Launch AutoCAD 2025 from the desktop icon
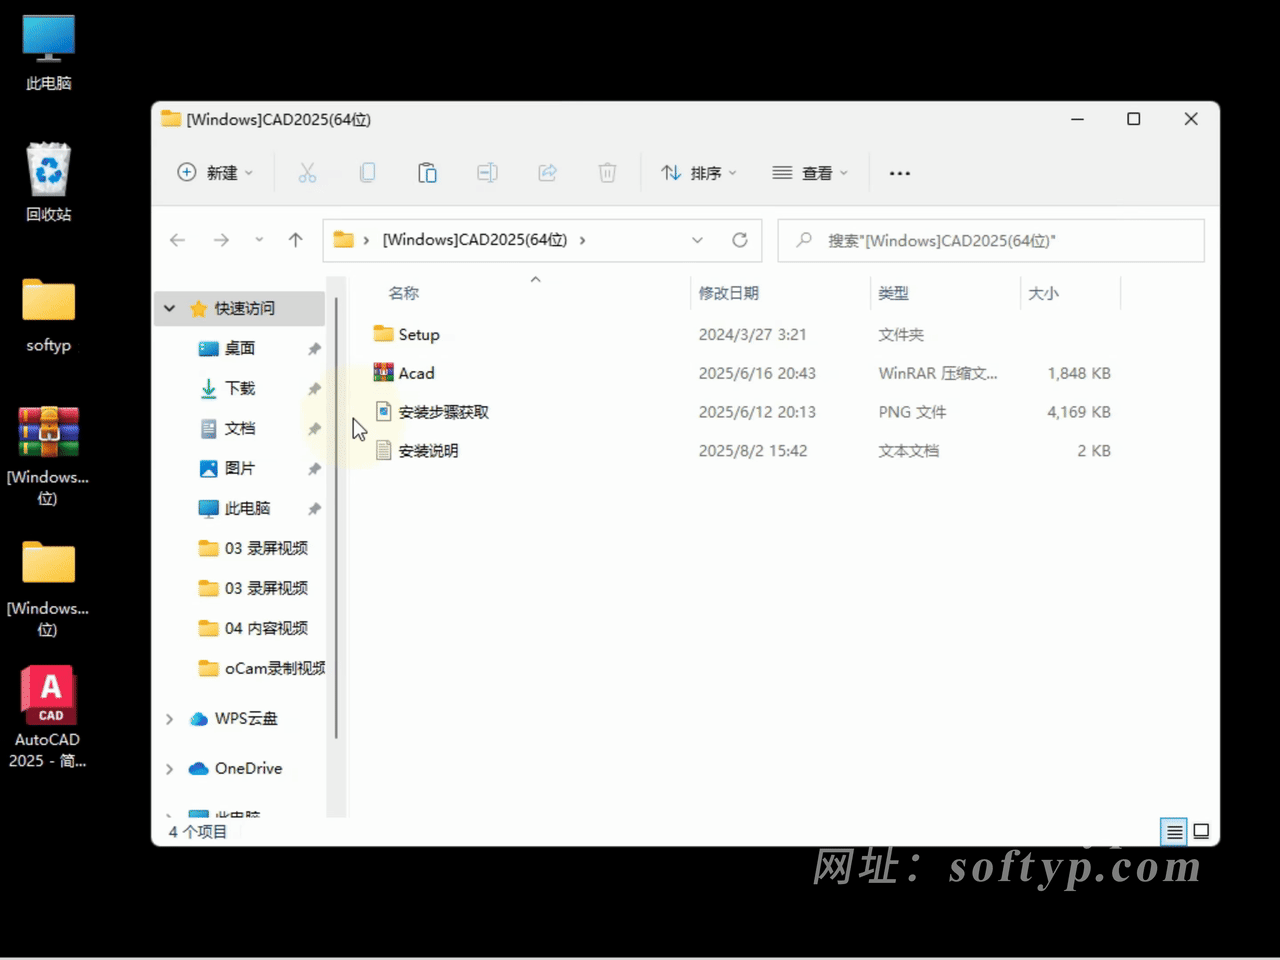1280x960 pixels. [x=47, y=694]
